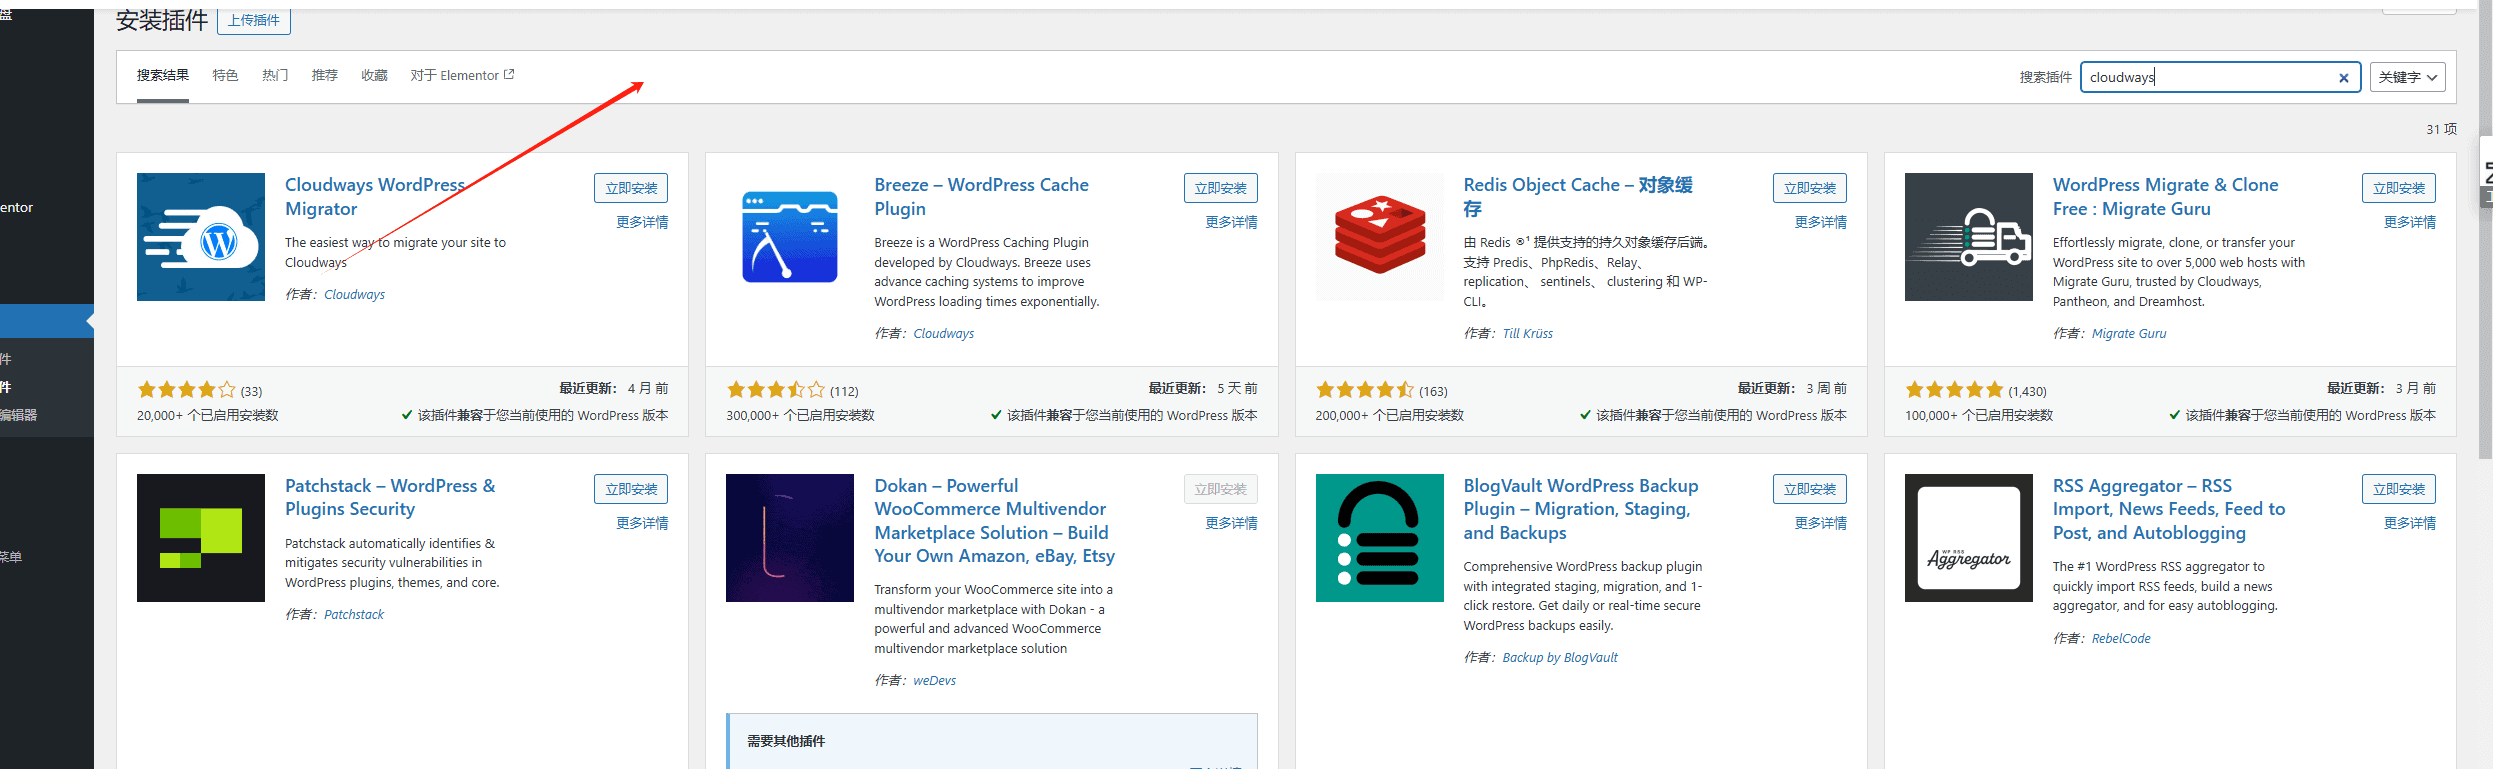2493x769 pixels.
Task: Click the Dokan plugin icon
Action: pyautogui.click(x=790, y=538)
